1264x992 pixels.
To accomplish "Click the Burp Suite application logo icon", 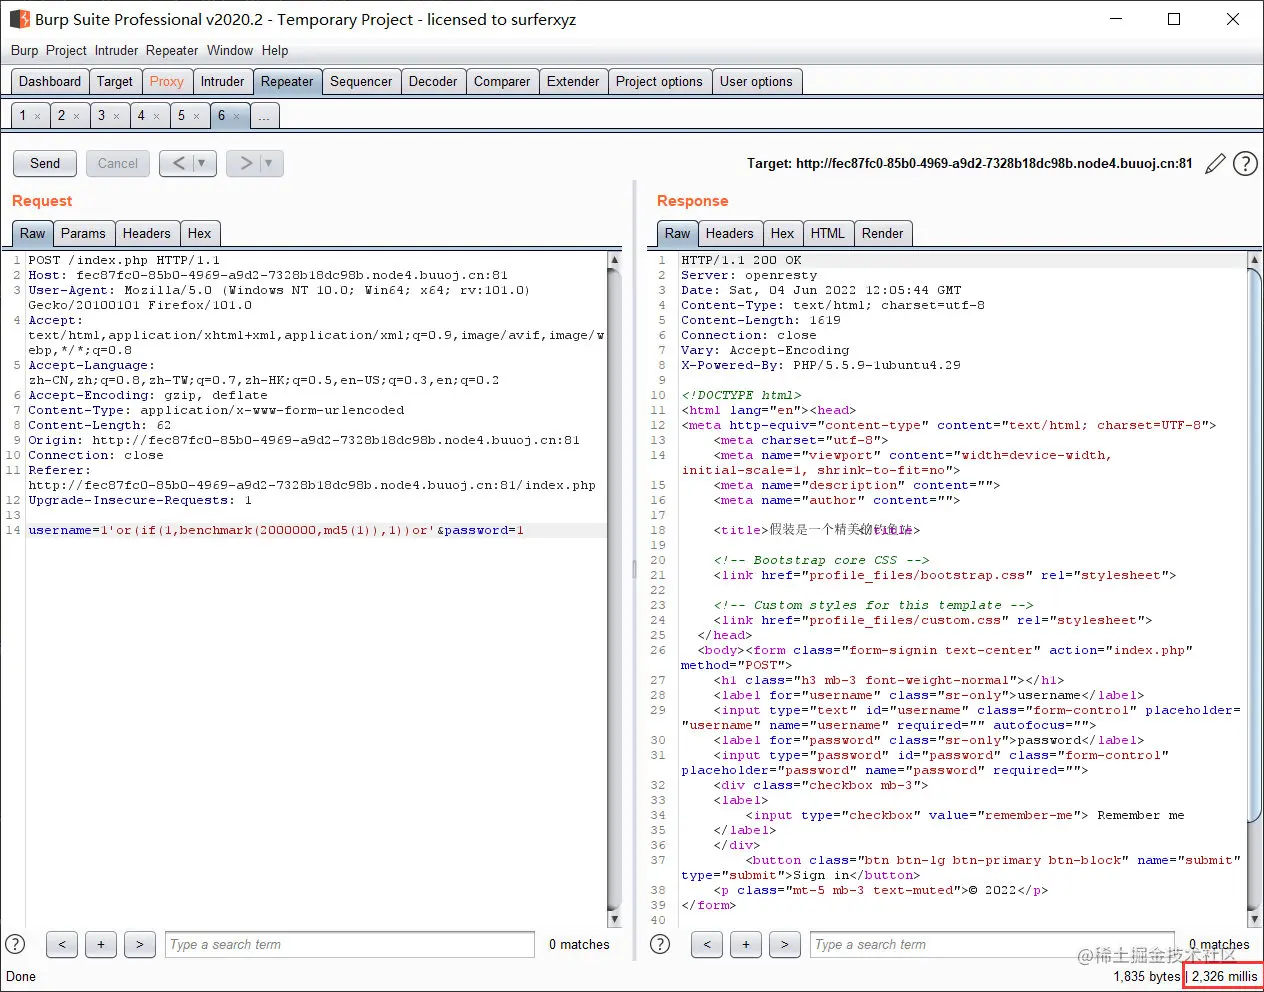I will coord(19,19).
